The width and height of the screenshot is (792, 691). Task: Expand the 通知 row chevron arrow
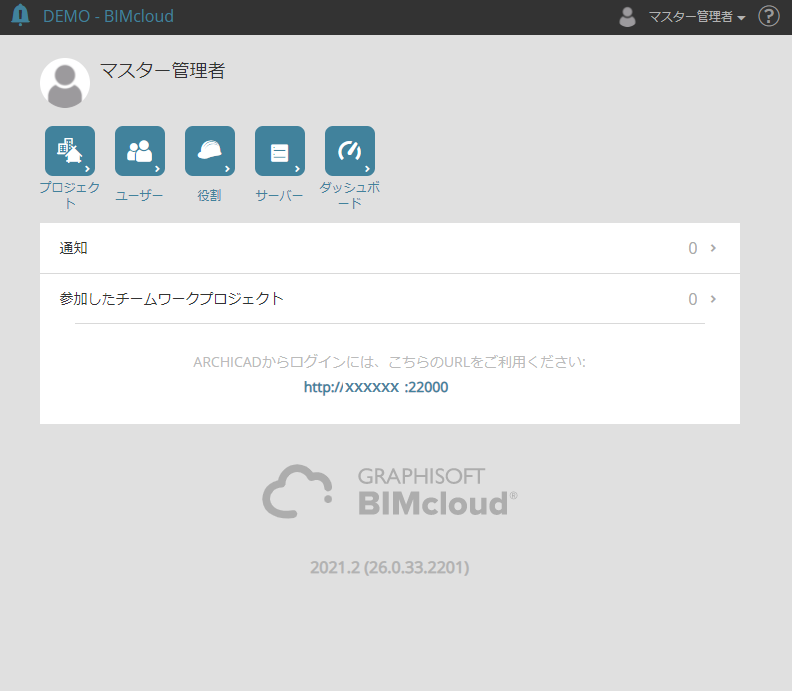[713, 248]
